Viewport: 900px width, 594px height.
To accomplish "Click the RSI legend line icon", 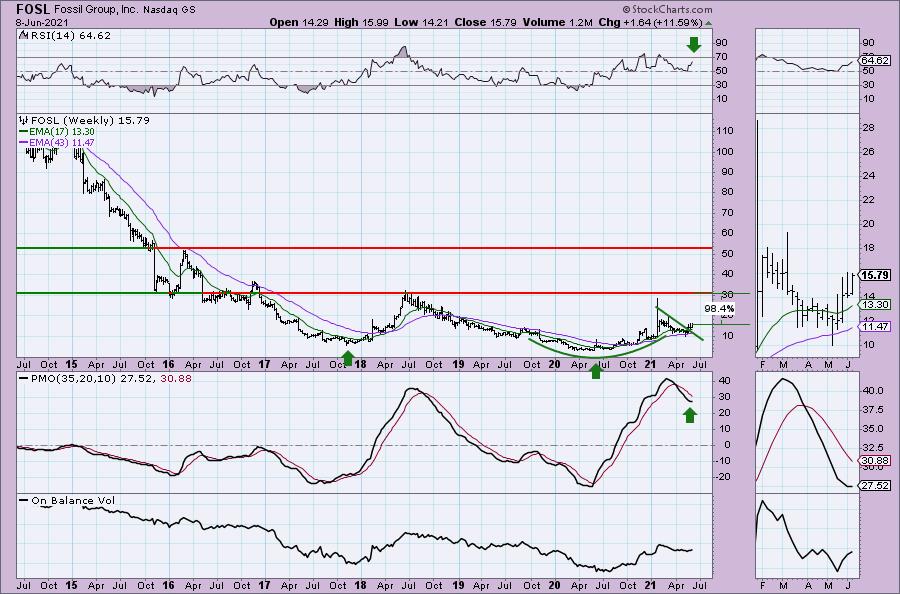I will tap(23, 35).
